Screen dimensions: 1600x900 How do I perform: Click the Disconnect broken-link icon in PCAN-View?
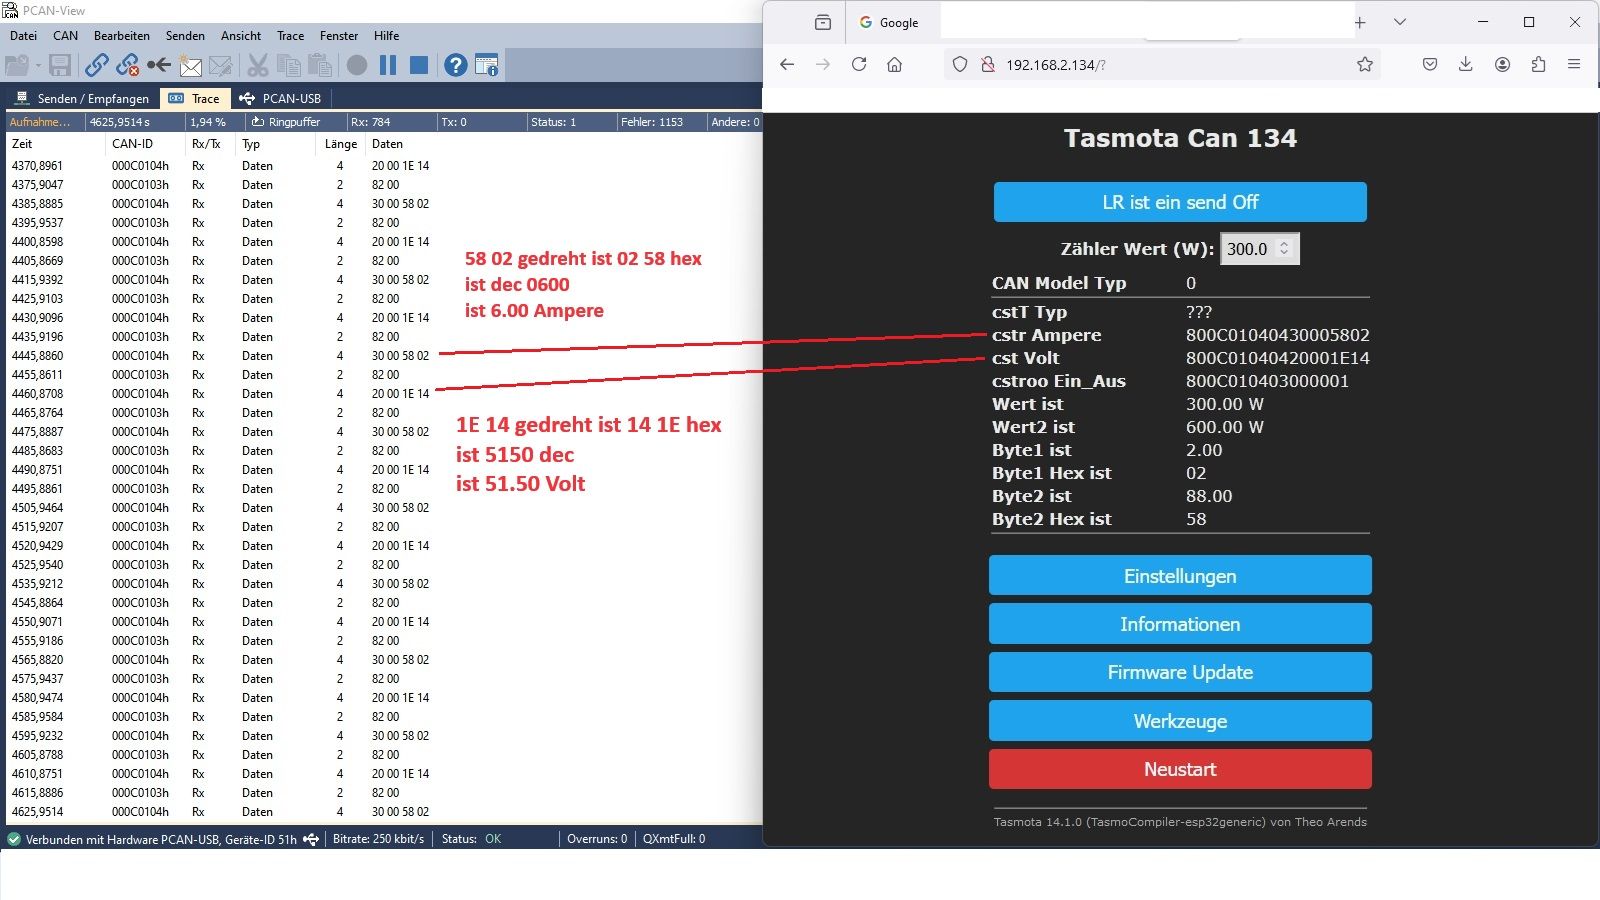(x=127, y=65)
